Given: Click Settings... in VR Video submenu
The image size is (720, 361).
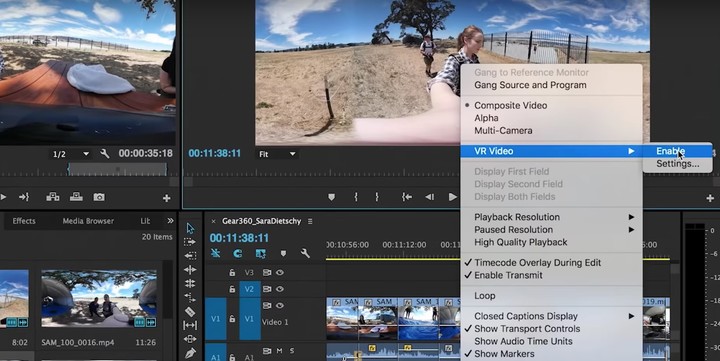Looking at the screenshot, I should pos(677,164).
